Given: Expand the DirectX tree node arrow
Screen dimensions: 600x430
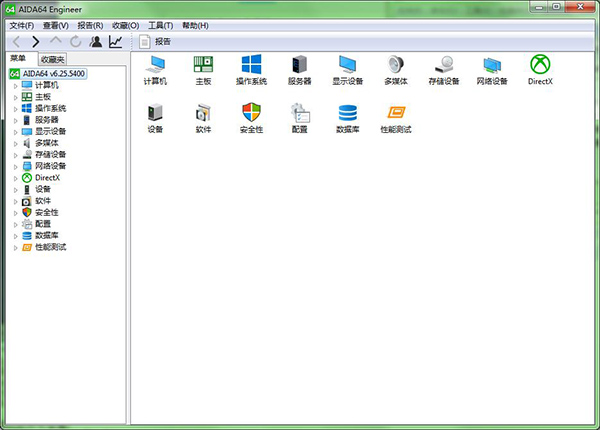Looking at the screenshot, I should pyautogui.click(x=16, y=178).
